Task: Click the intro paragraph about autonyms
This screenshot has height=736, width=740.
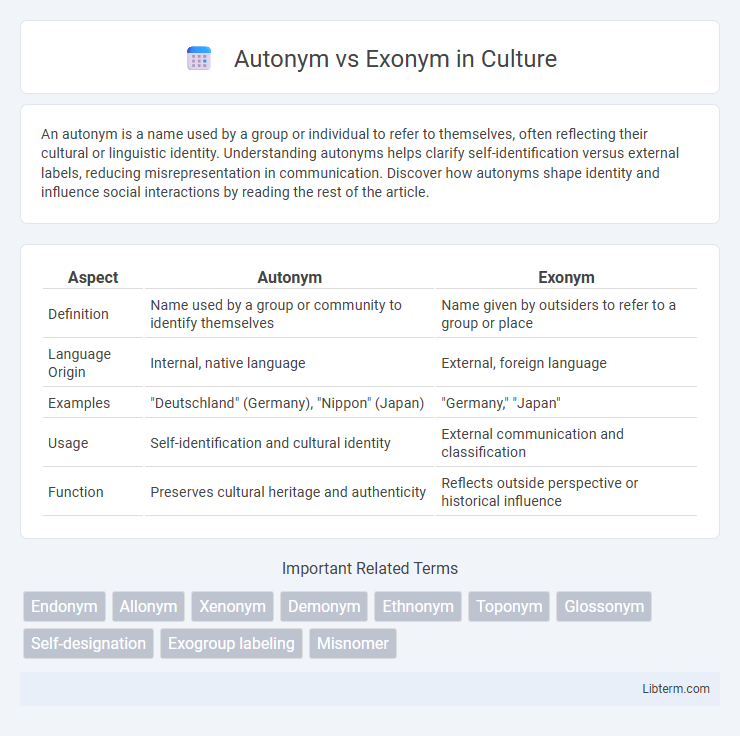Action: click(360, 163)
